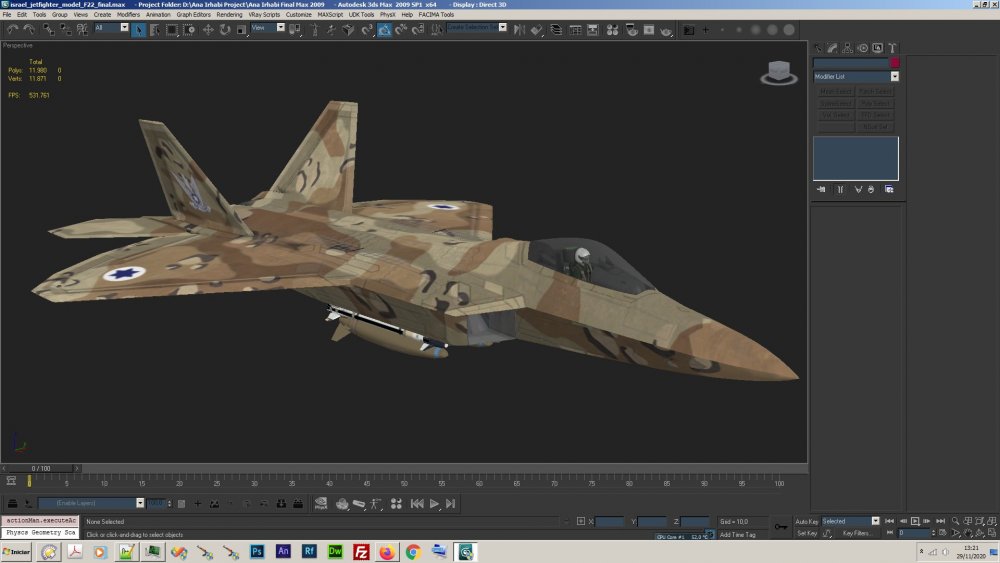Click the red object color swatch
Image resolution: width=1000 pixels, height=563 pixels.
point(895,62)
